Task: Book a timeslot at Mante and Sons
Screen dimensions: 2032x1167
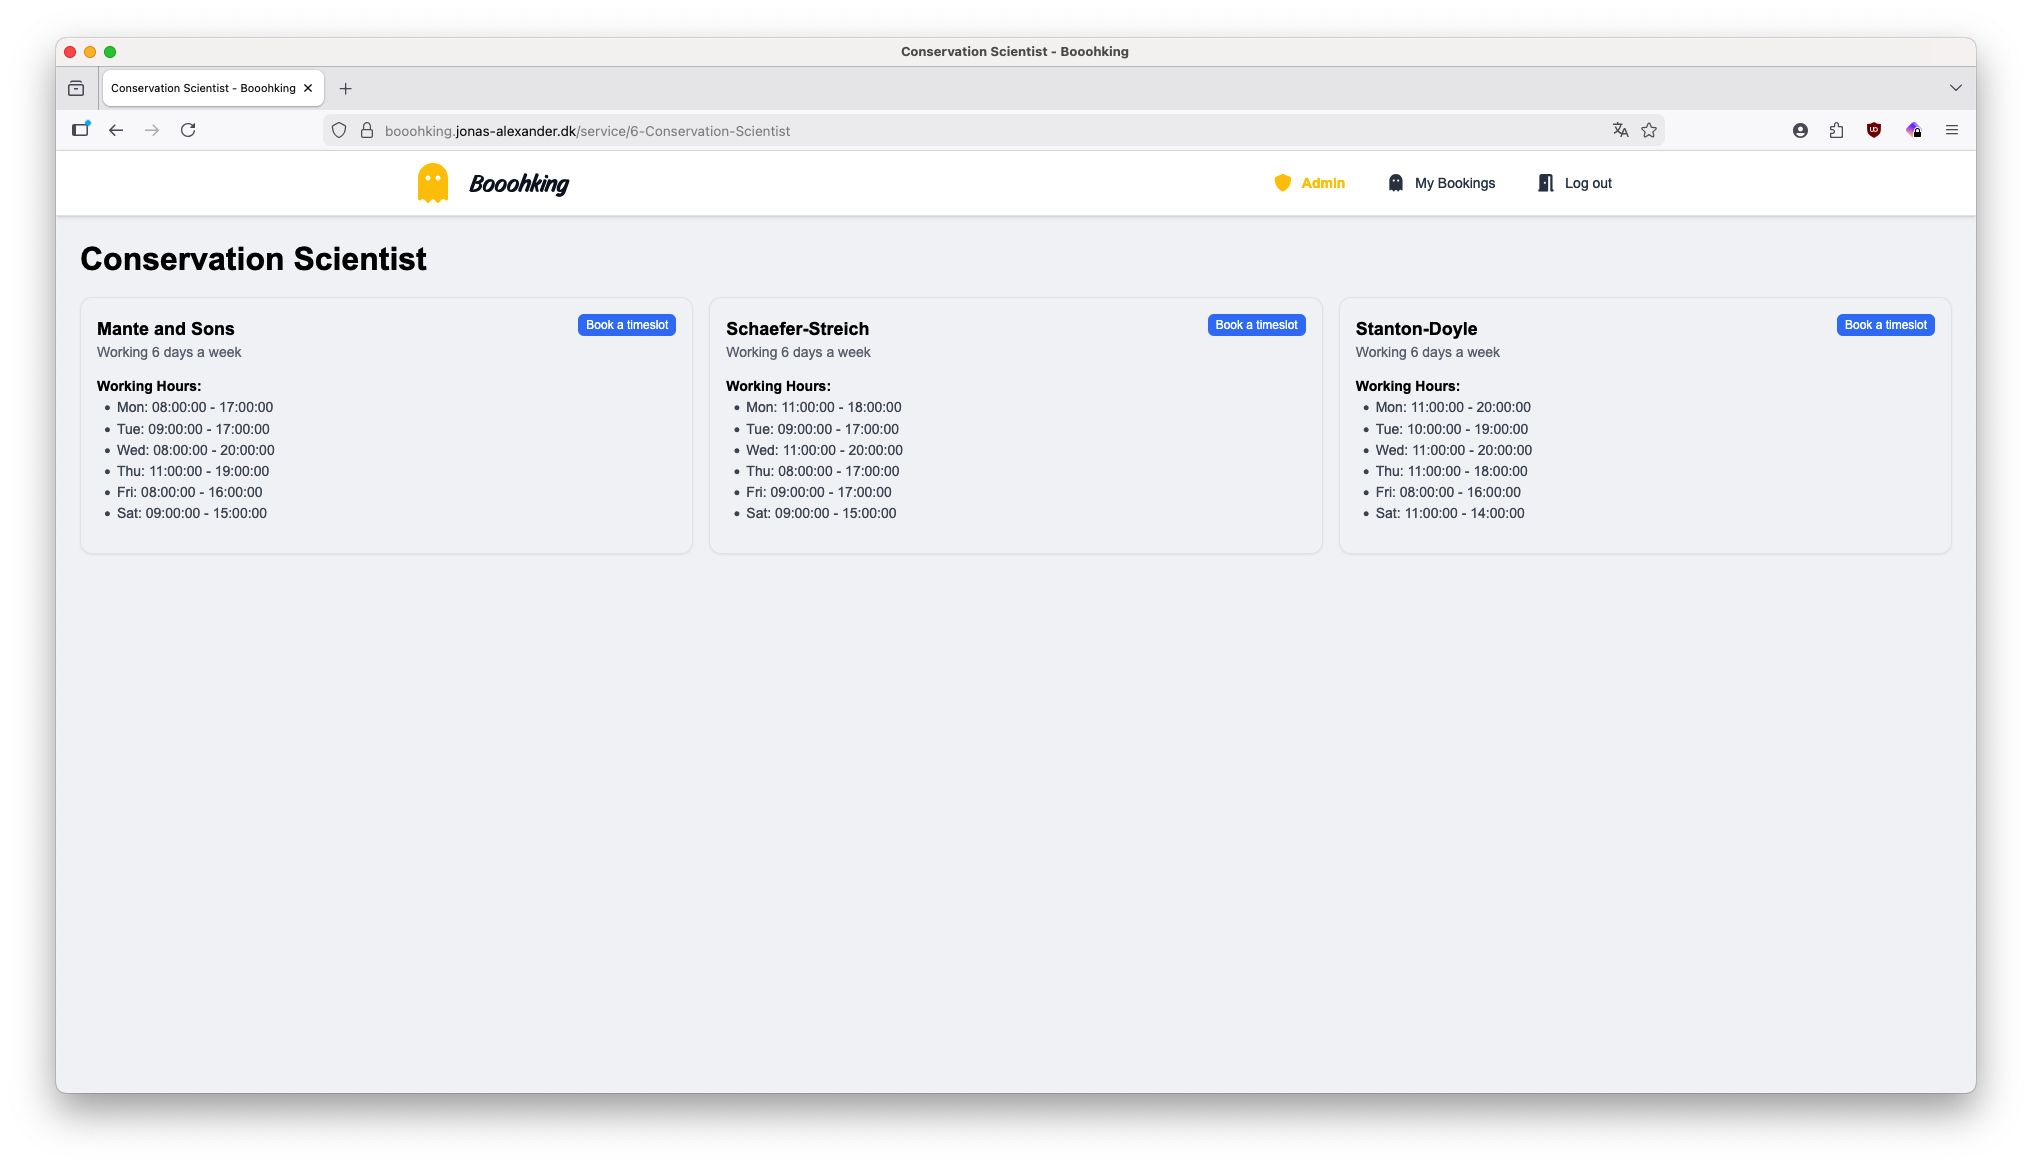Action: click(626, 325)
